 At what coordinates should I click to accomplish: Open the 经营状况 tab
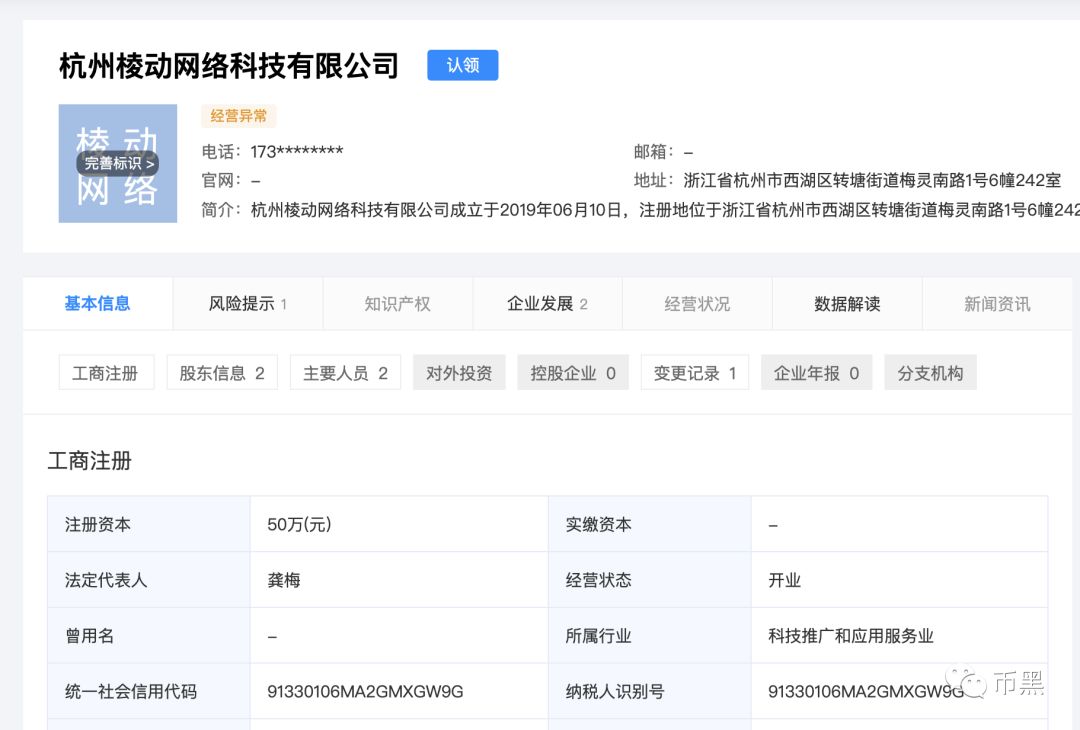click(x=697, y=304)
